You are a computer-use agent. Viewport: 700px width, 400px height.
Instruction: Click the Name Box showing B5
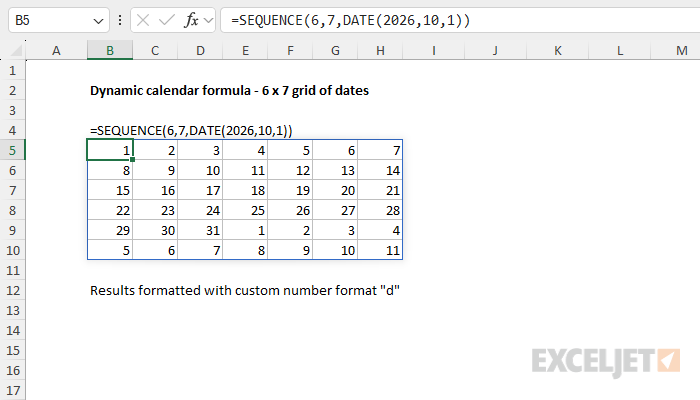[59, 20]
